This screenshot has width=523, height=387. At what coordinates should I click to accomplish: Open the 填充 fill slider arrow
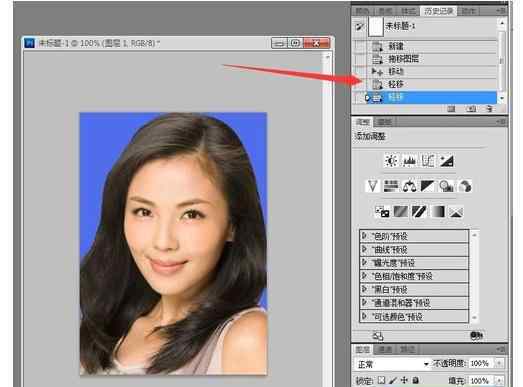coord(499,380)
